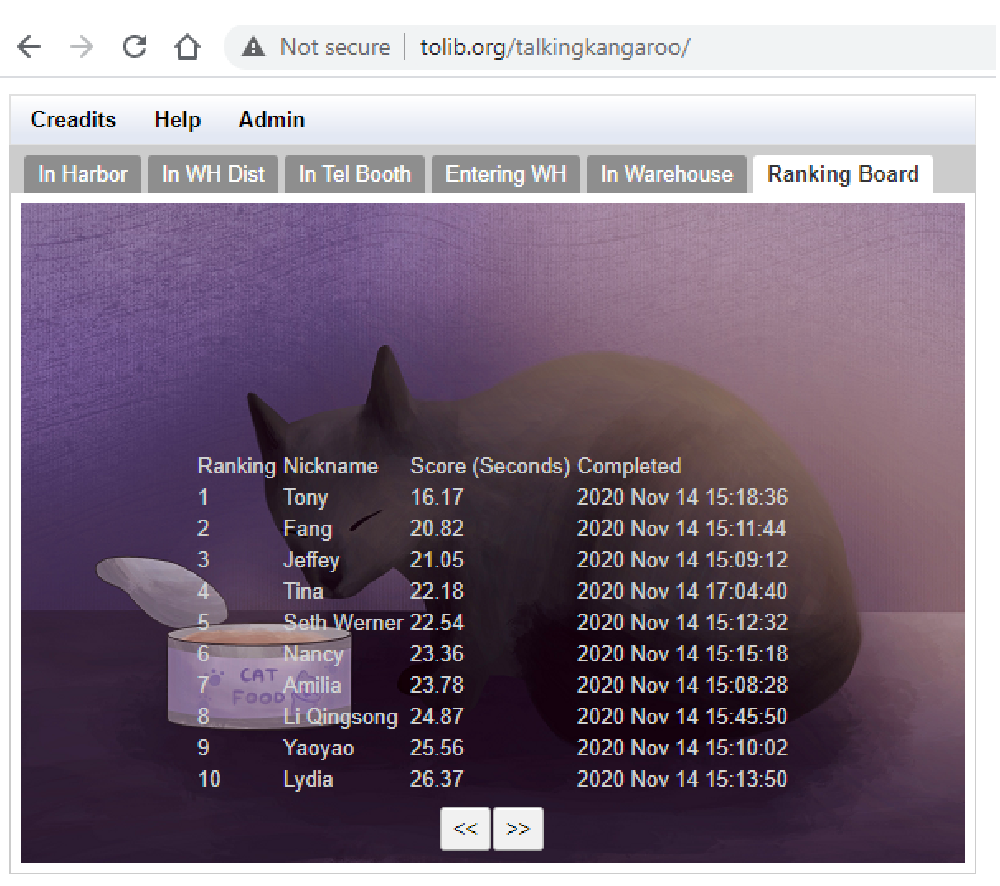Viewport: 1000px width, 886px height.
Task: Open the Entering WH tab
Action: 505,174
